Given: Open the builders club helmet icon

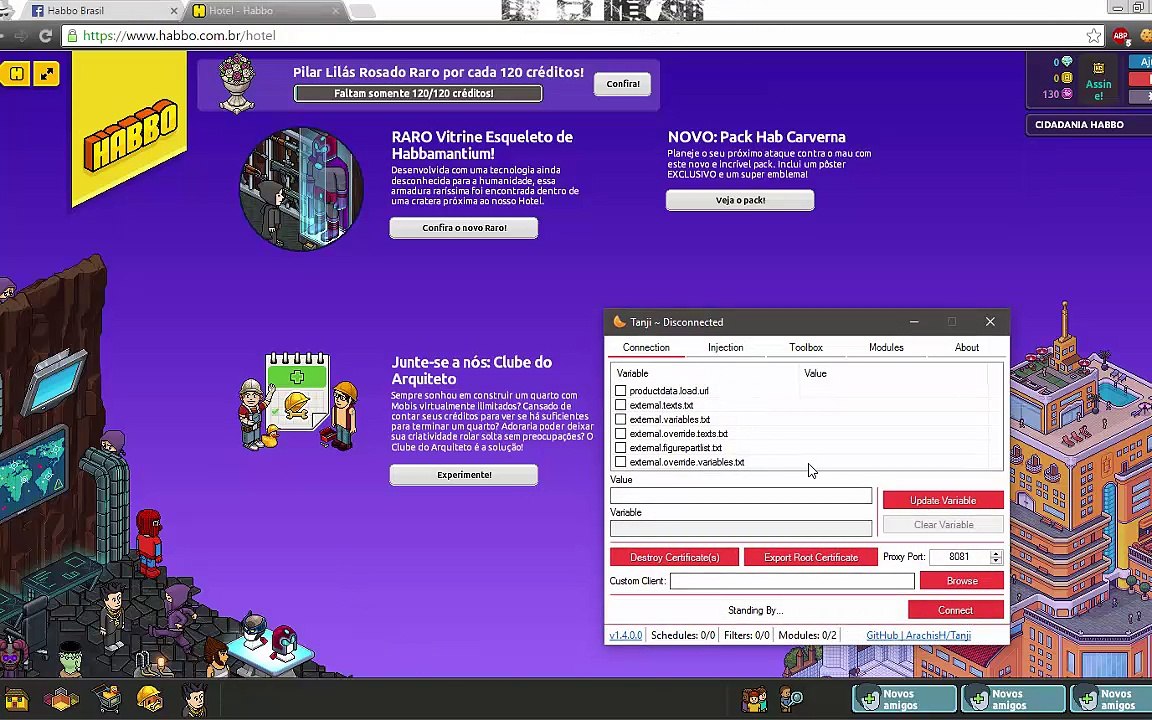Looking at the screenshot, I should point(149,699).
